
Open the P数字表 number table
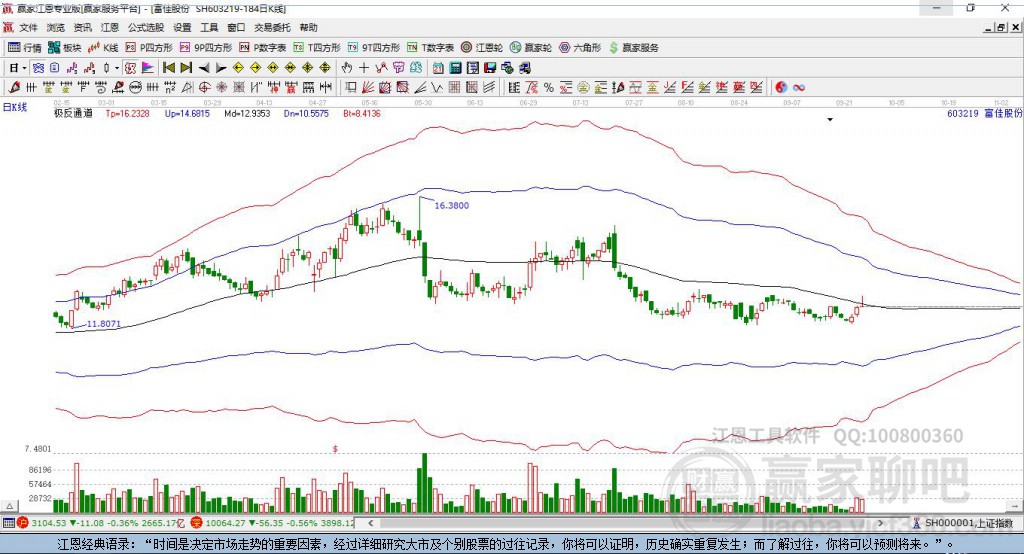point(263,48)
